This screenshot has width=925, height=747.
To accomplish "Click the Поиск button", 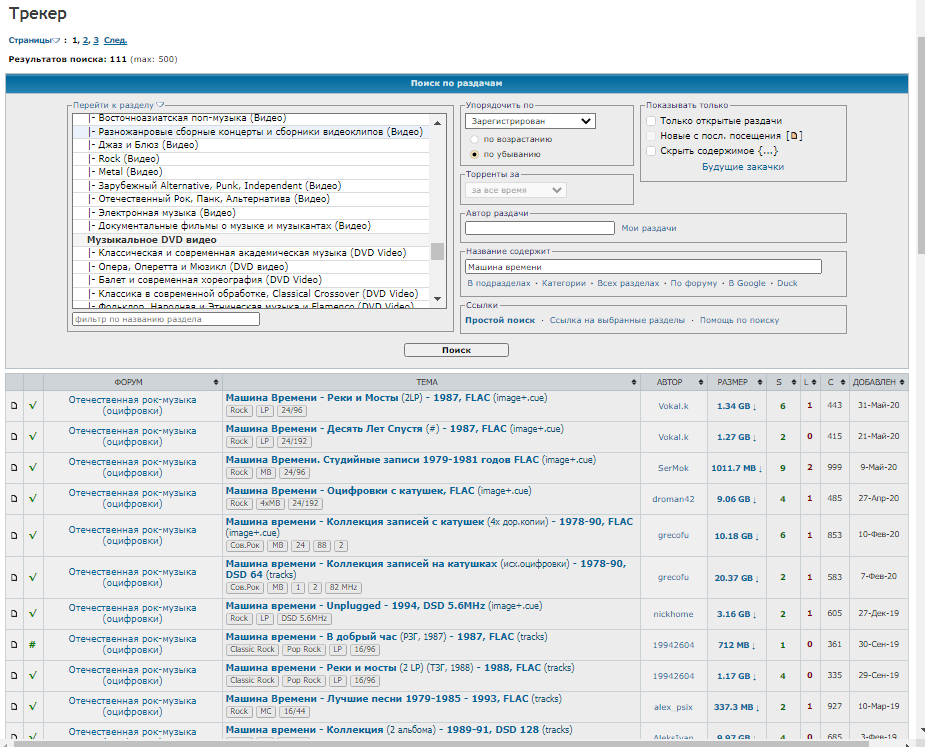I will click(x=456, y=350).
